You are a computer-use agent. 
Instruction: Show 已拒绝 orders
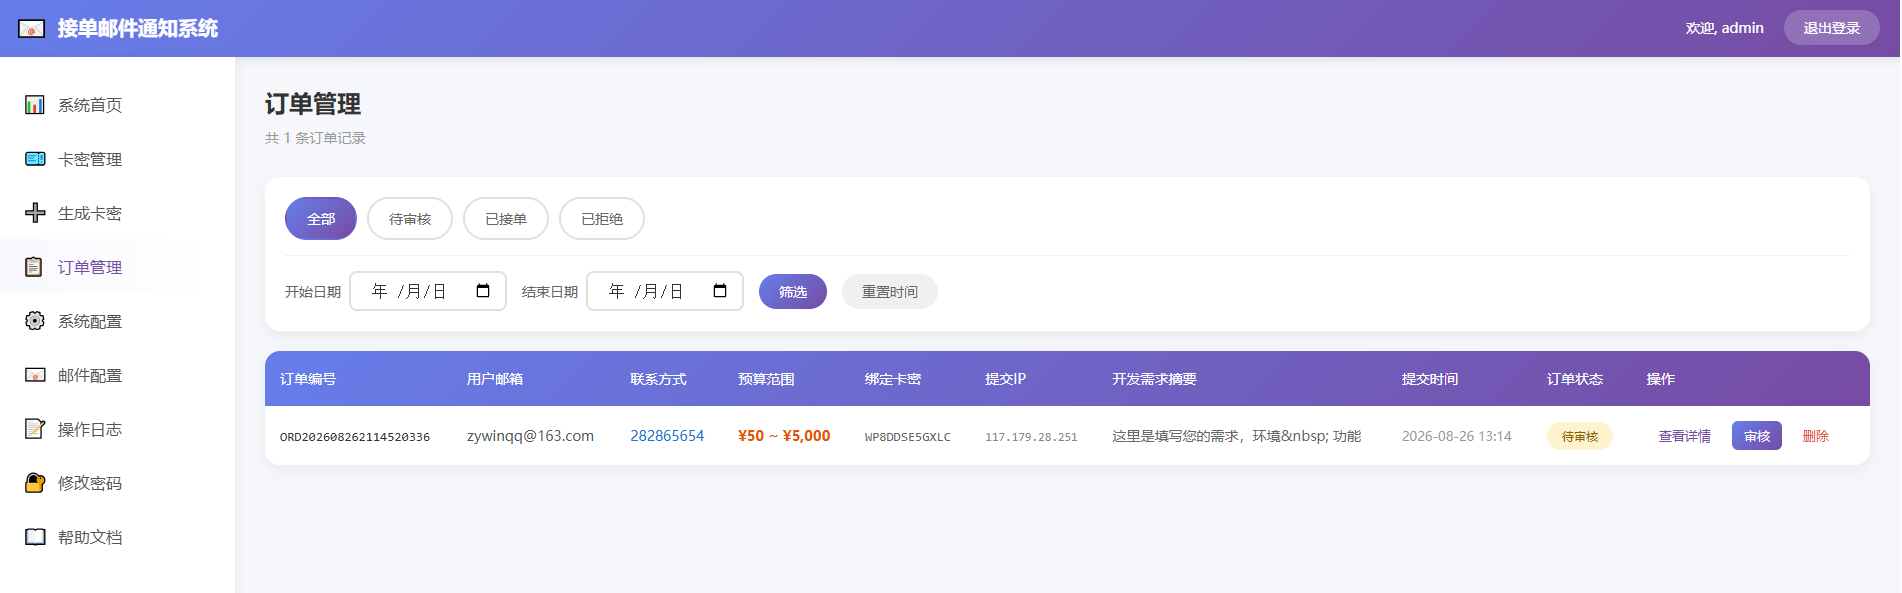(602, 219)
